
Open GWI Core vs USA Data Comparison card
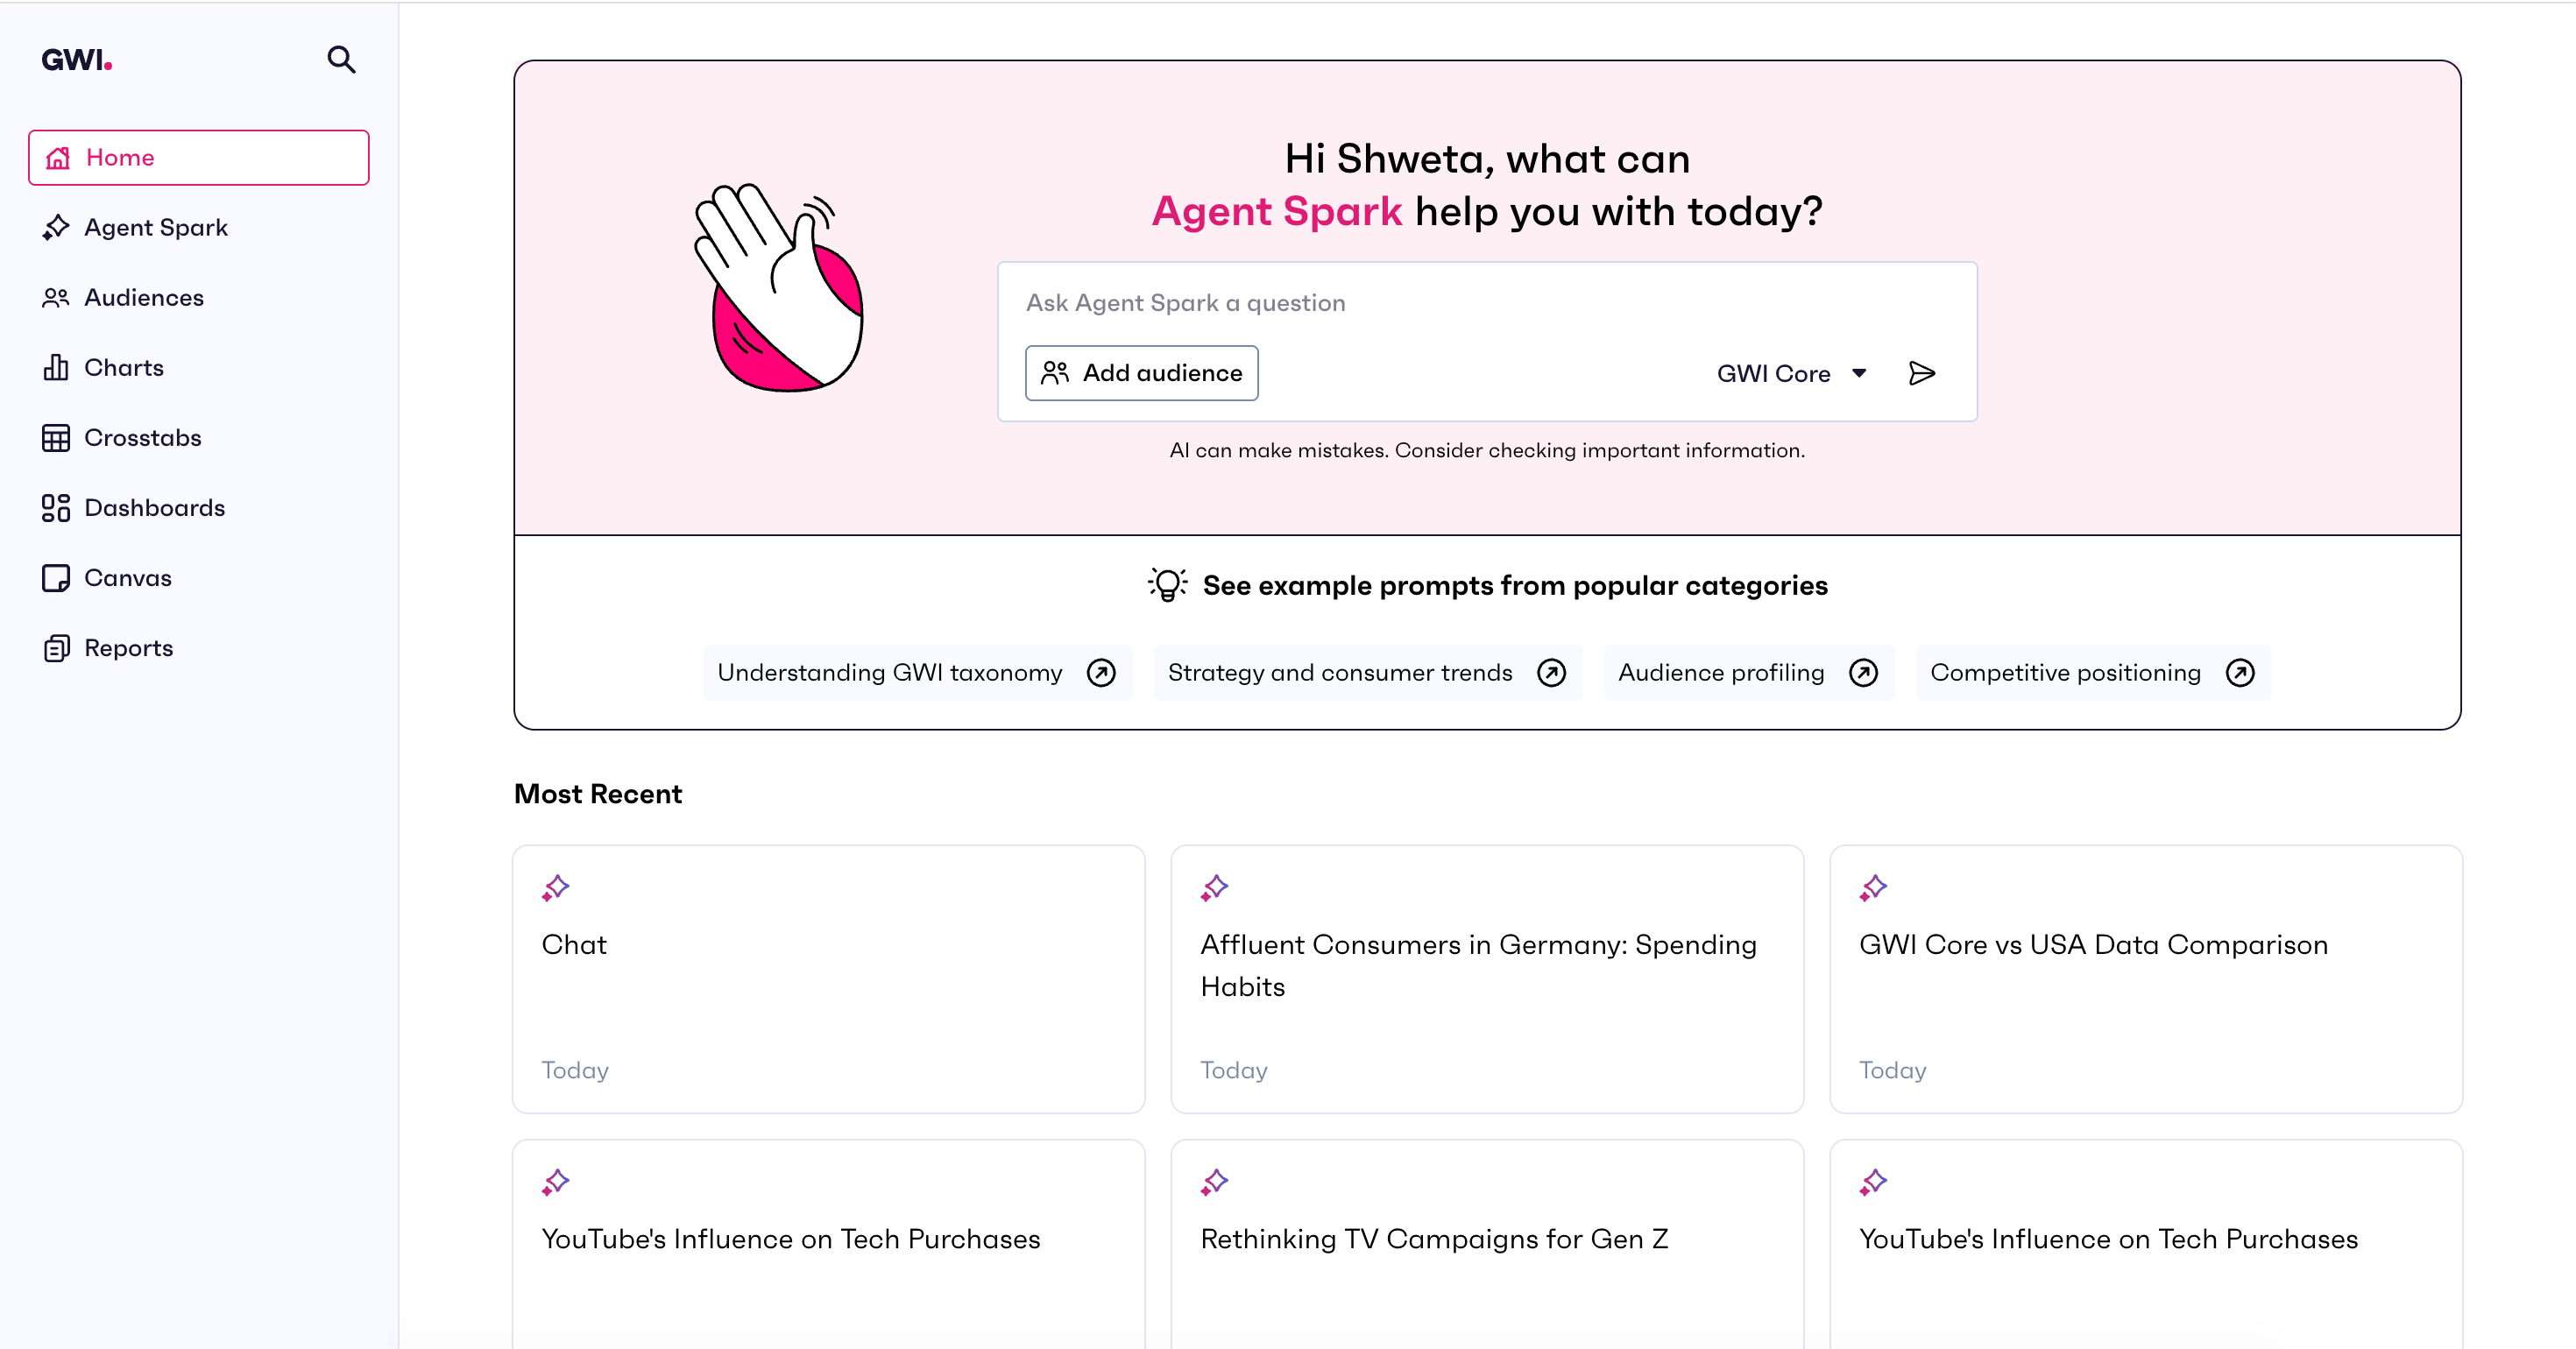[x=2145, y=978]
